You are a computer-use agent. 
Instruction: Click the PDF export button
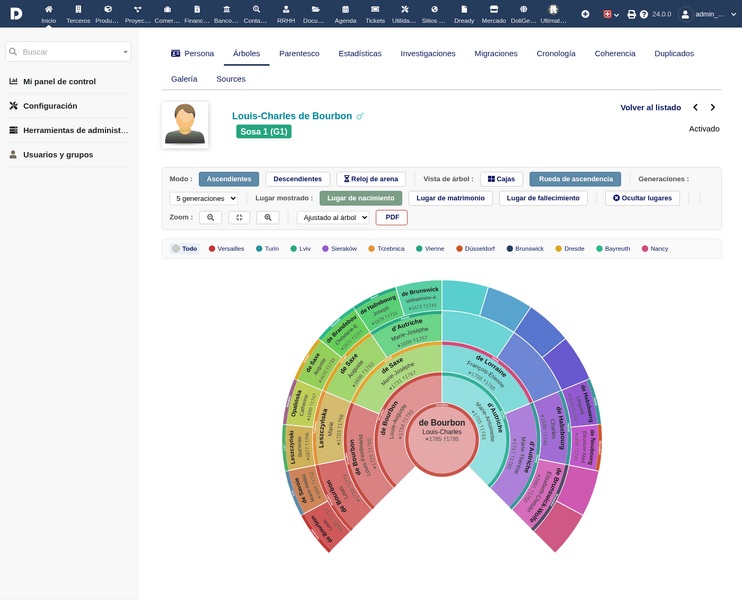pyautogui.click(x=392, y=217)
